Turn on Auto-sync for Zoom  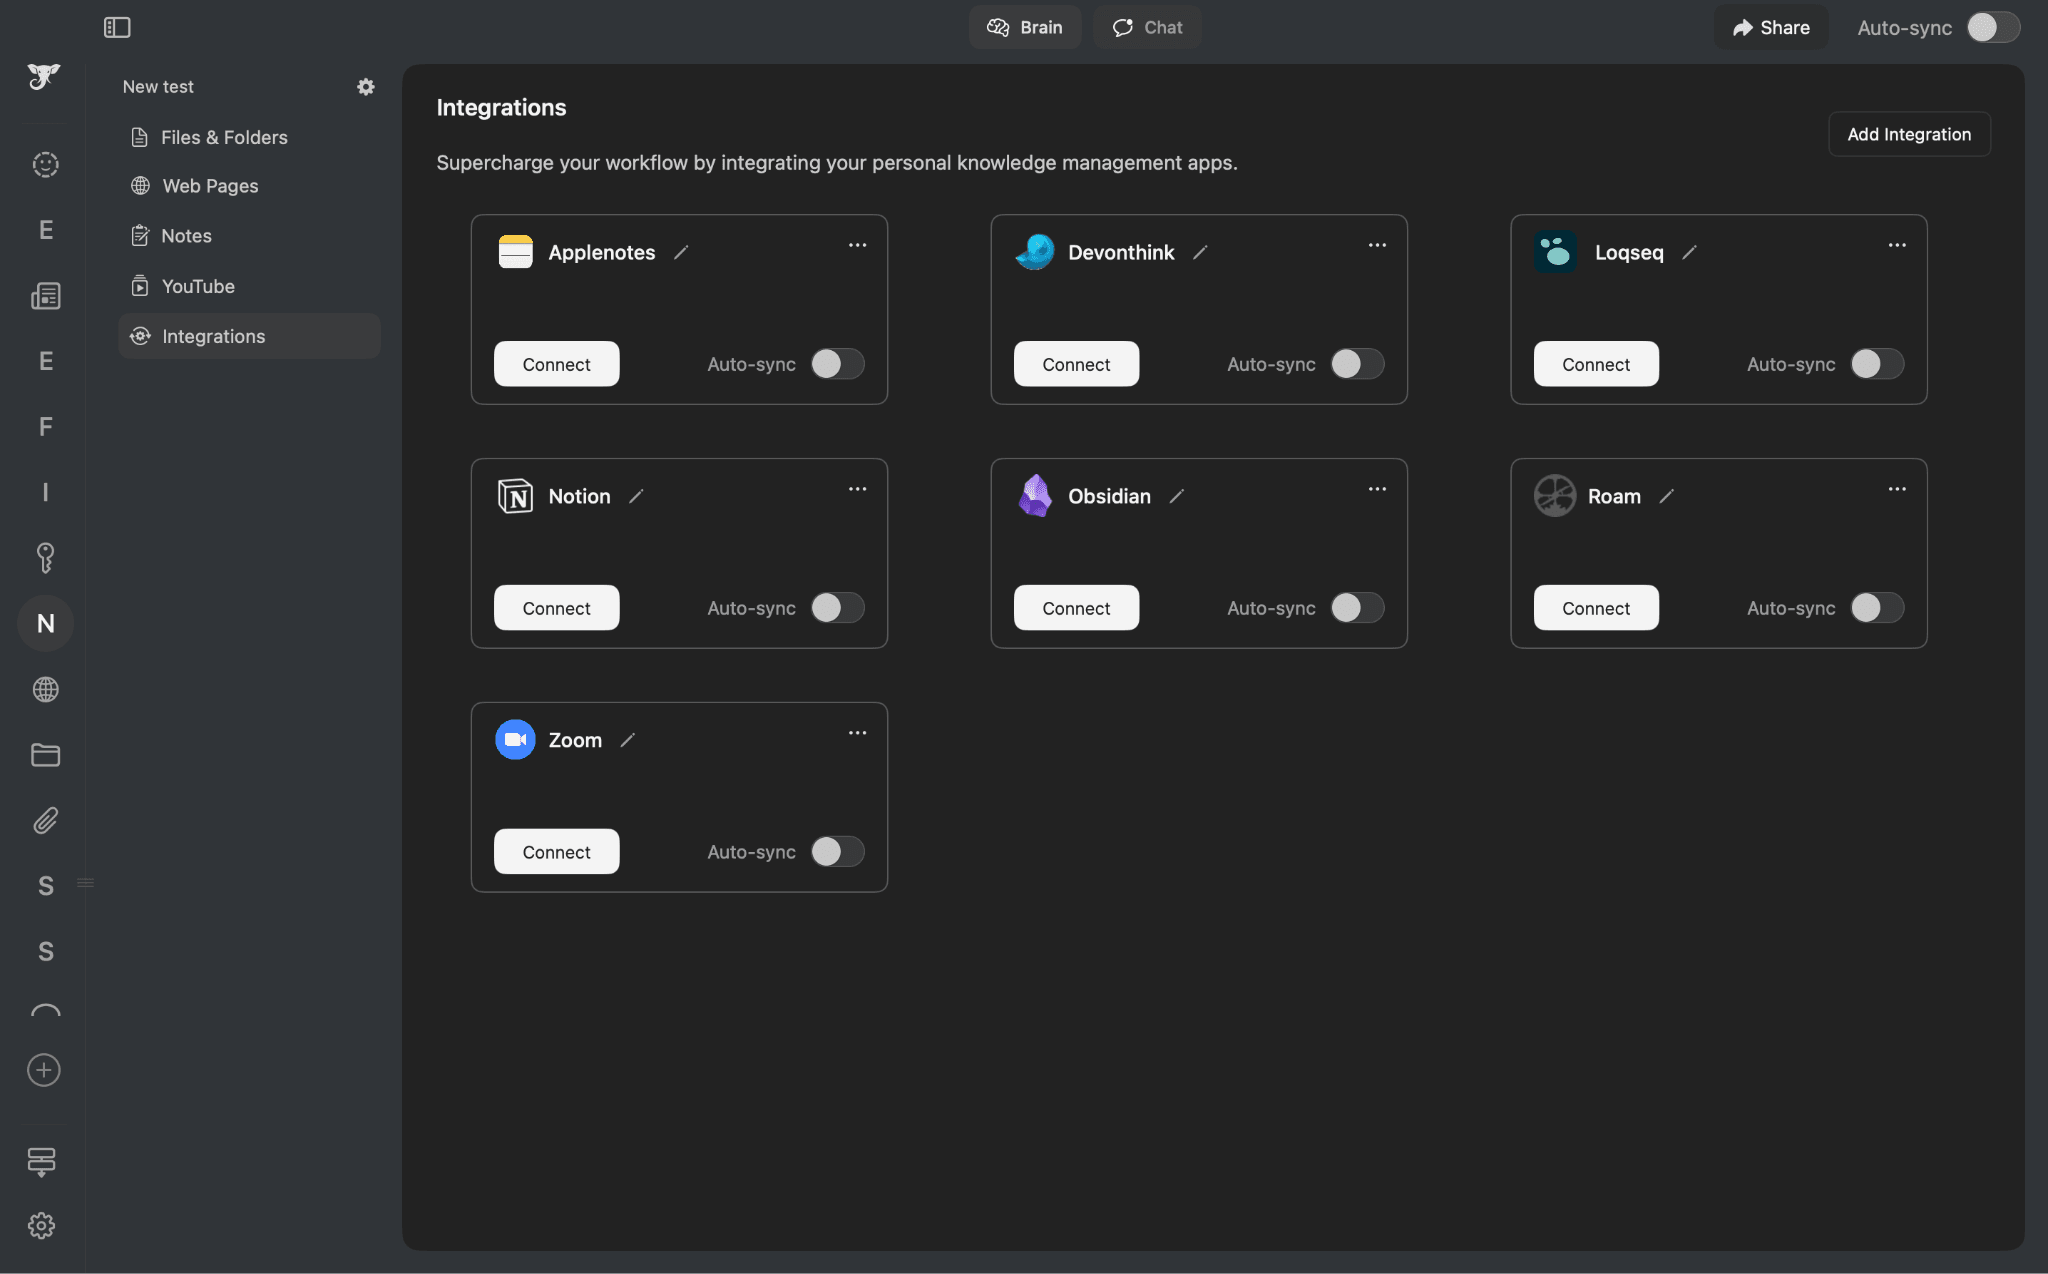[x=838, y=851]
